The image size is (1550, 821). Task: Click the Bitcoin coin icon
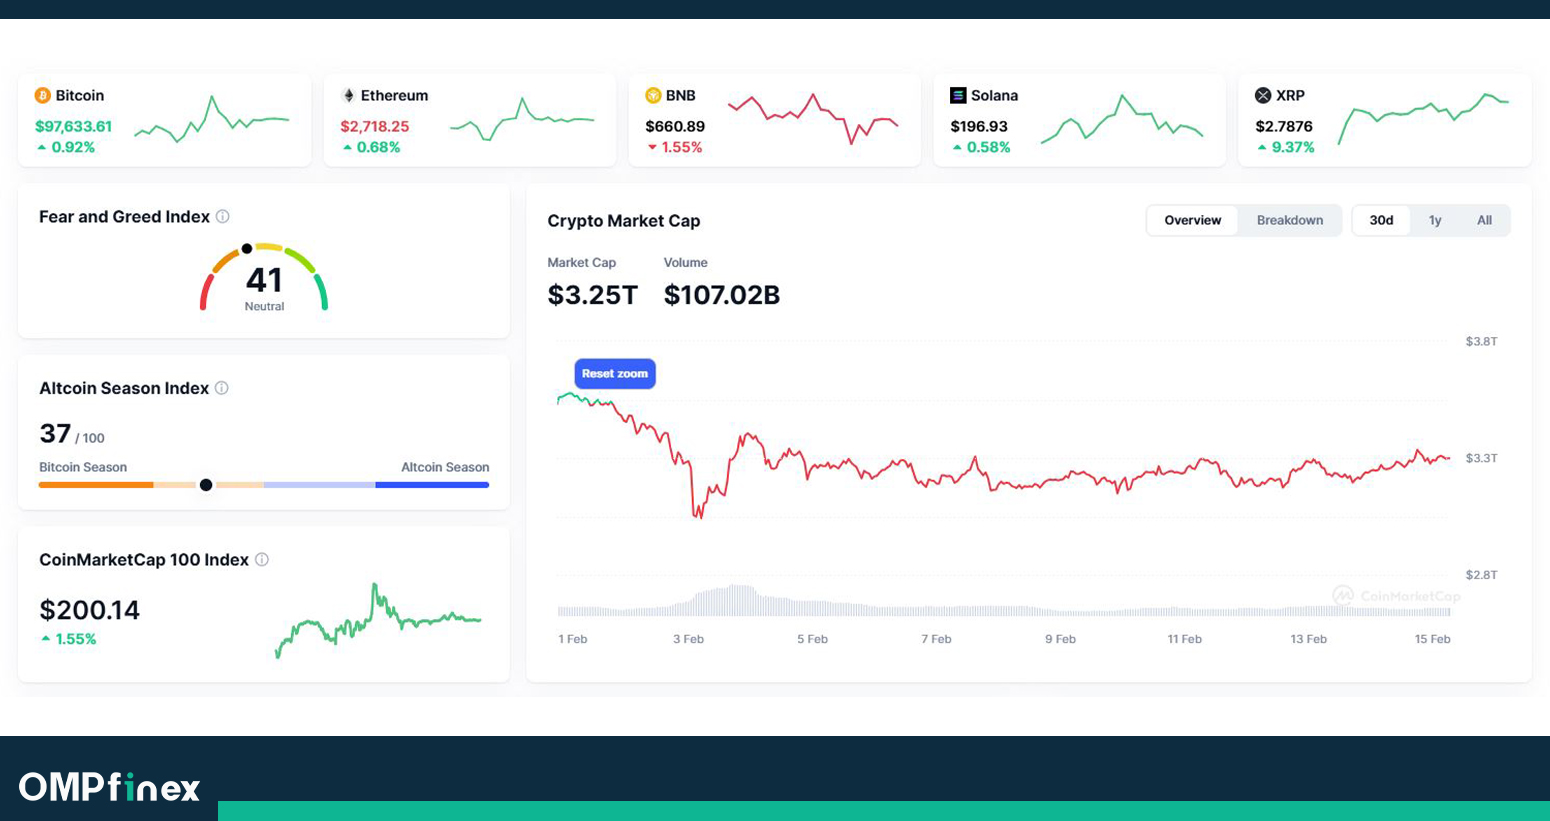coord(43,96)
